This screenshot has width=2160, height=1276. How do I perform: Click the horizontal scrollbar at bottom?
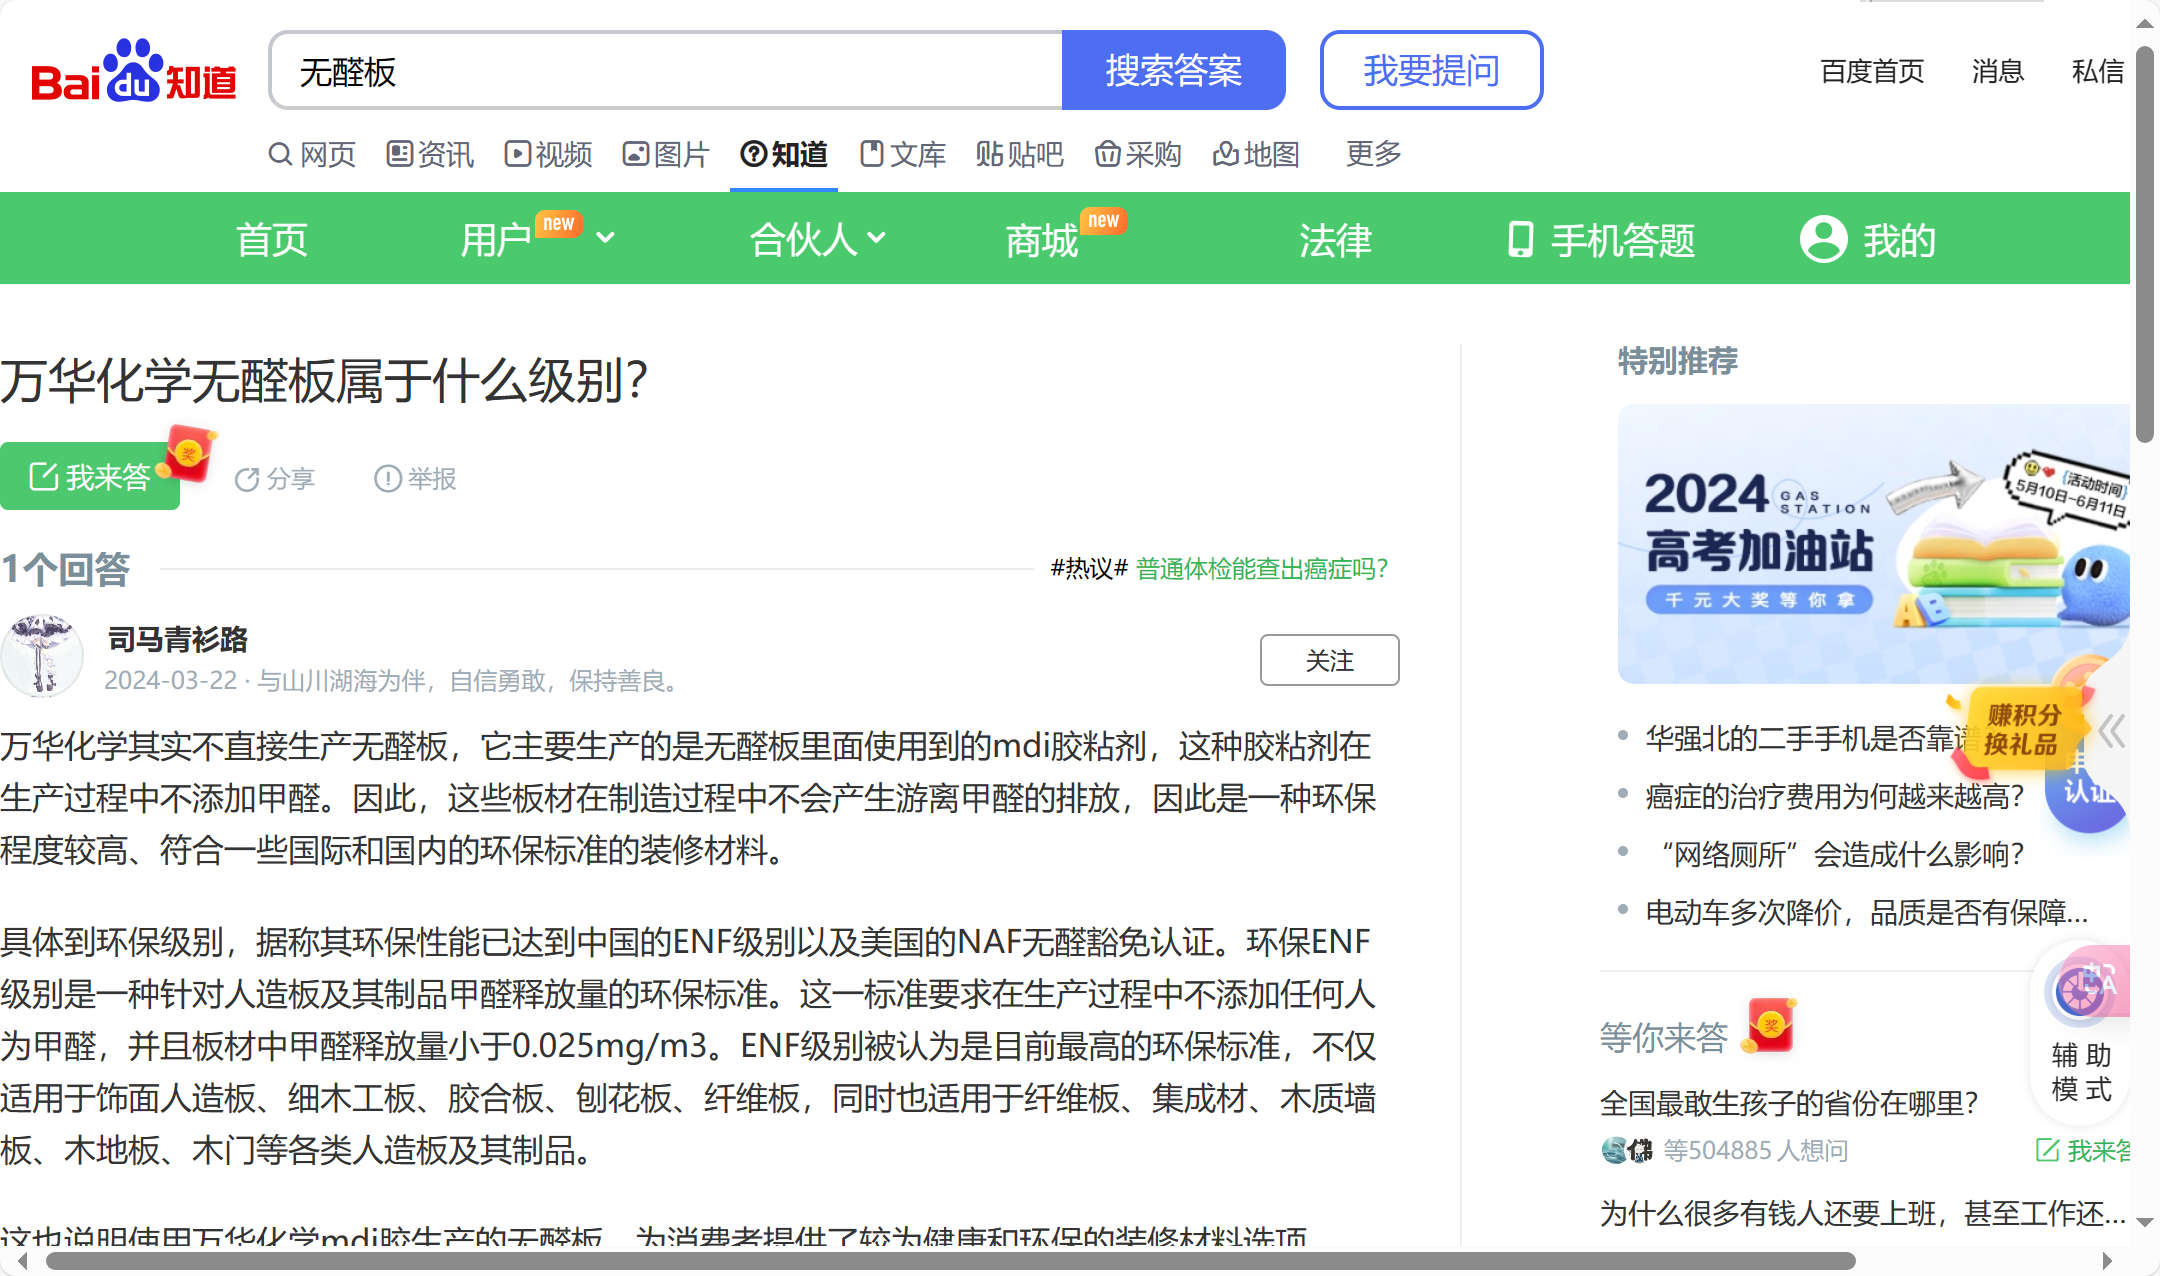[x=950, y=1261]
